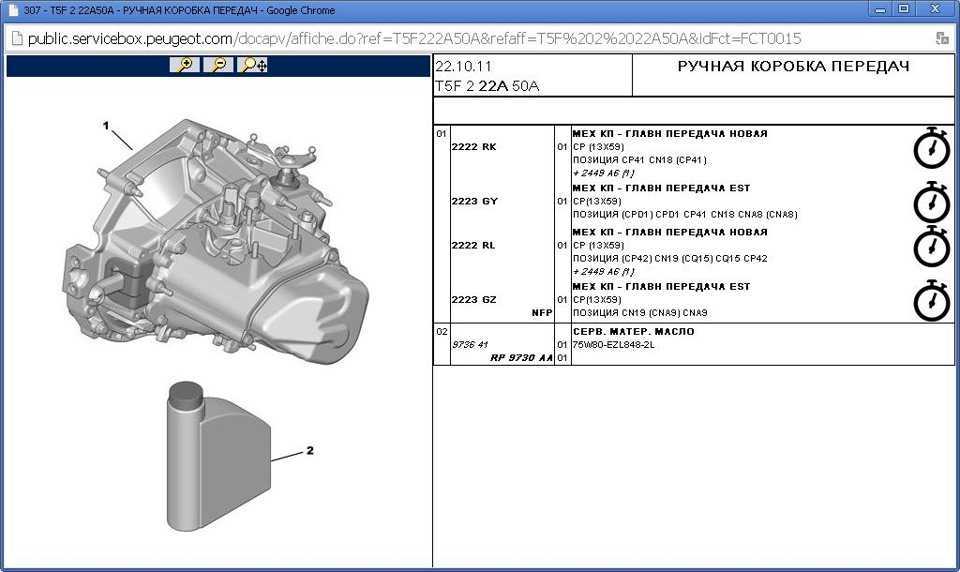Click the page icon in the address bar
The image size is (960, 572).
[x=17, y=39]
